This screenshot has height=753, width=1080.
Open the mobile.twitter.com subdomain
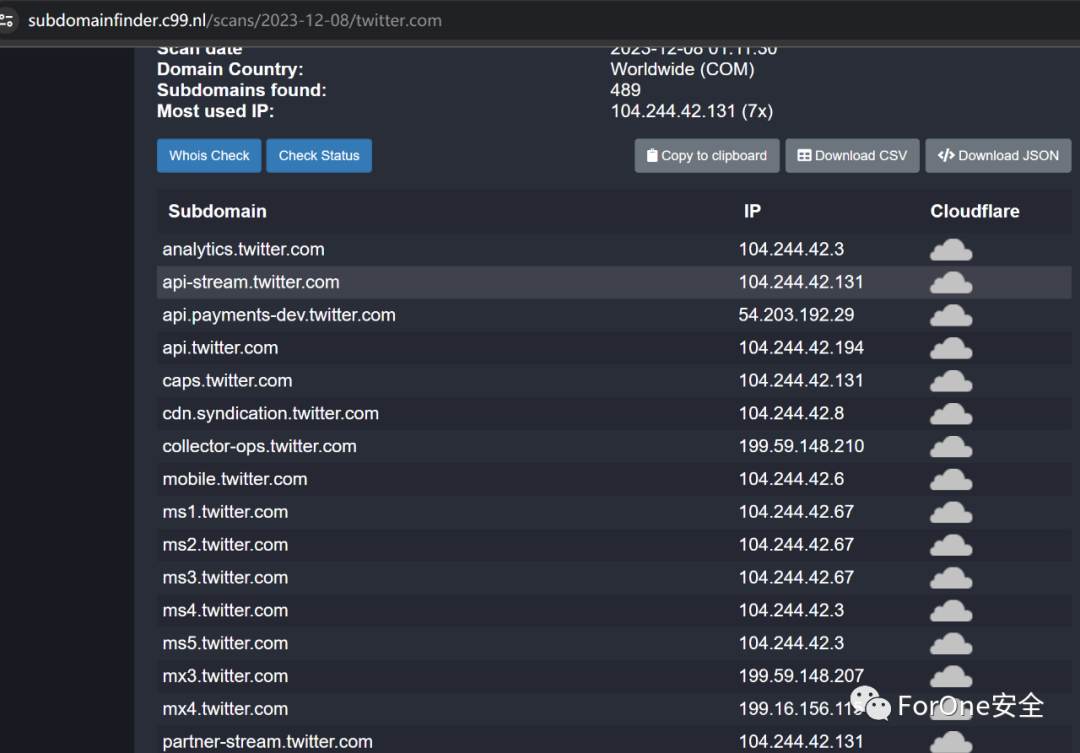(x=235, y=479)
